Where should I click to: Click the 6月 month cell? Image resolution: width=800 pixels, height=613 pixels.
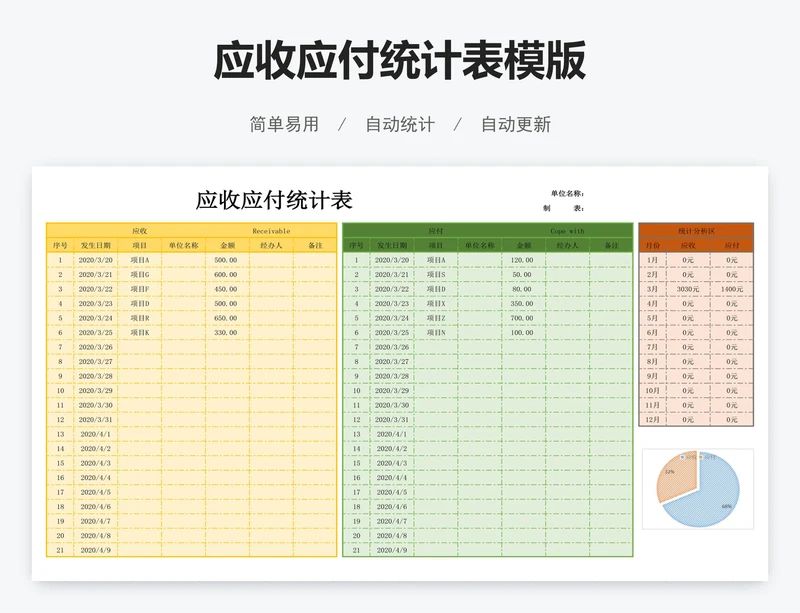653,332
